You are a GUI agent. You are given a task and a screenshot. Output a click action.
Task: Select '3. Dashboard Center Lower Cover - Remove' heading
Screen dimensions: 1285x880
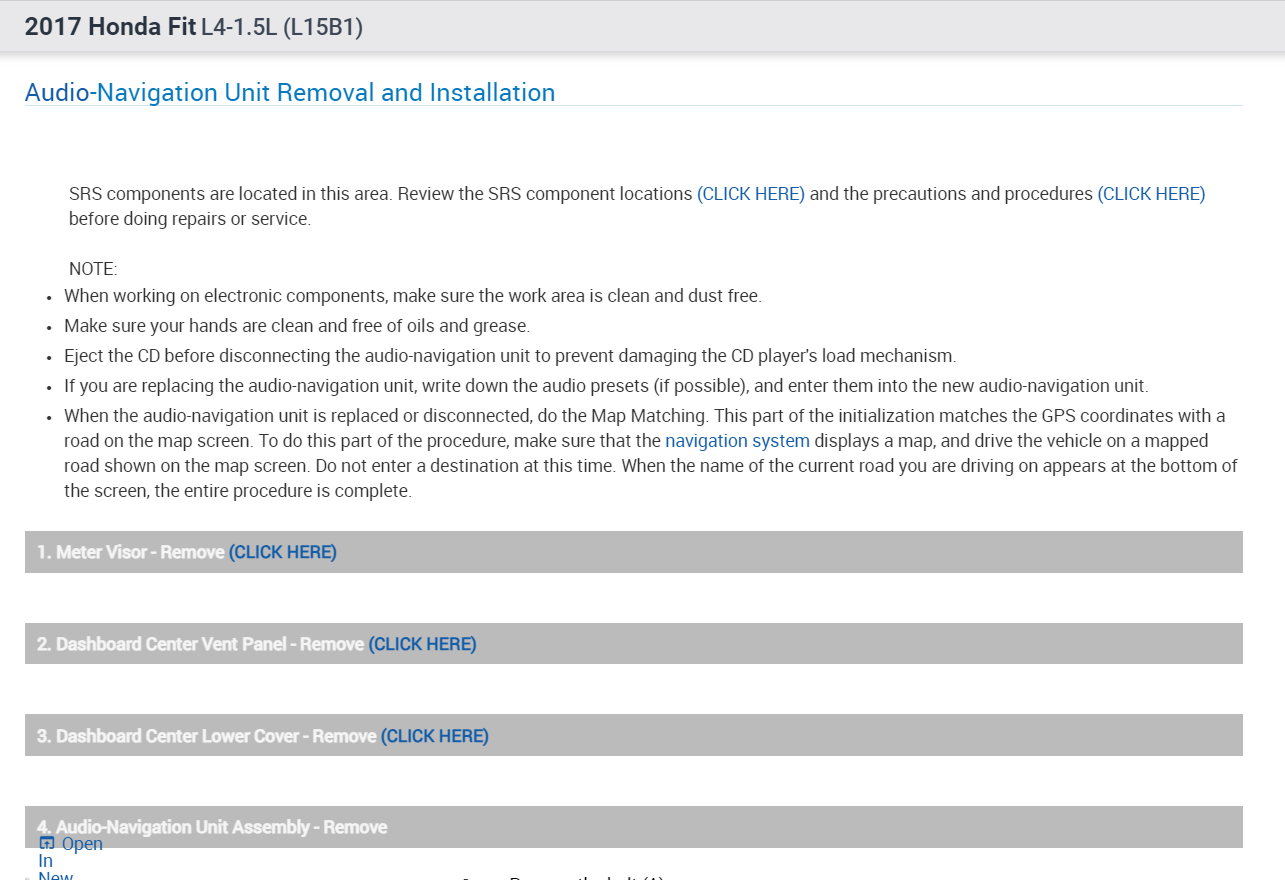point(206,736)
